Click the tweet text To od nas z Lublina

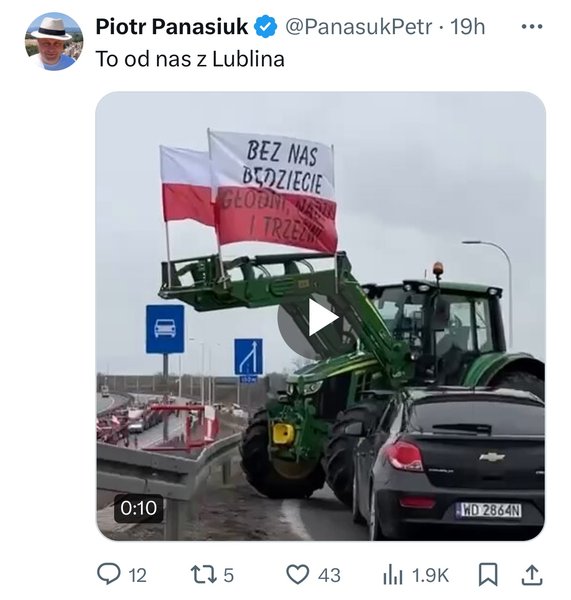[x=190, y=59]
